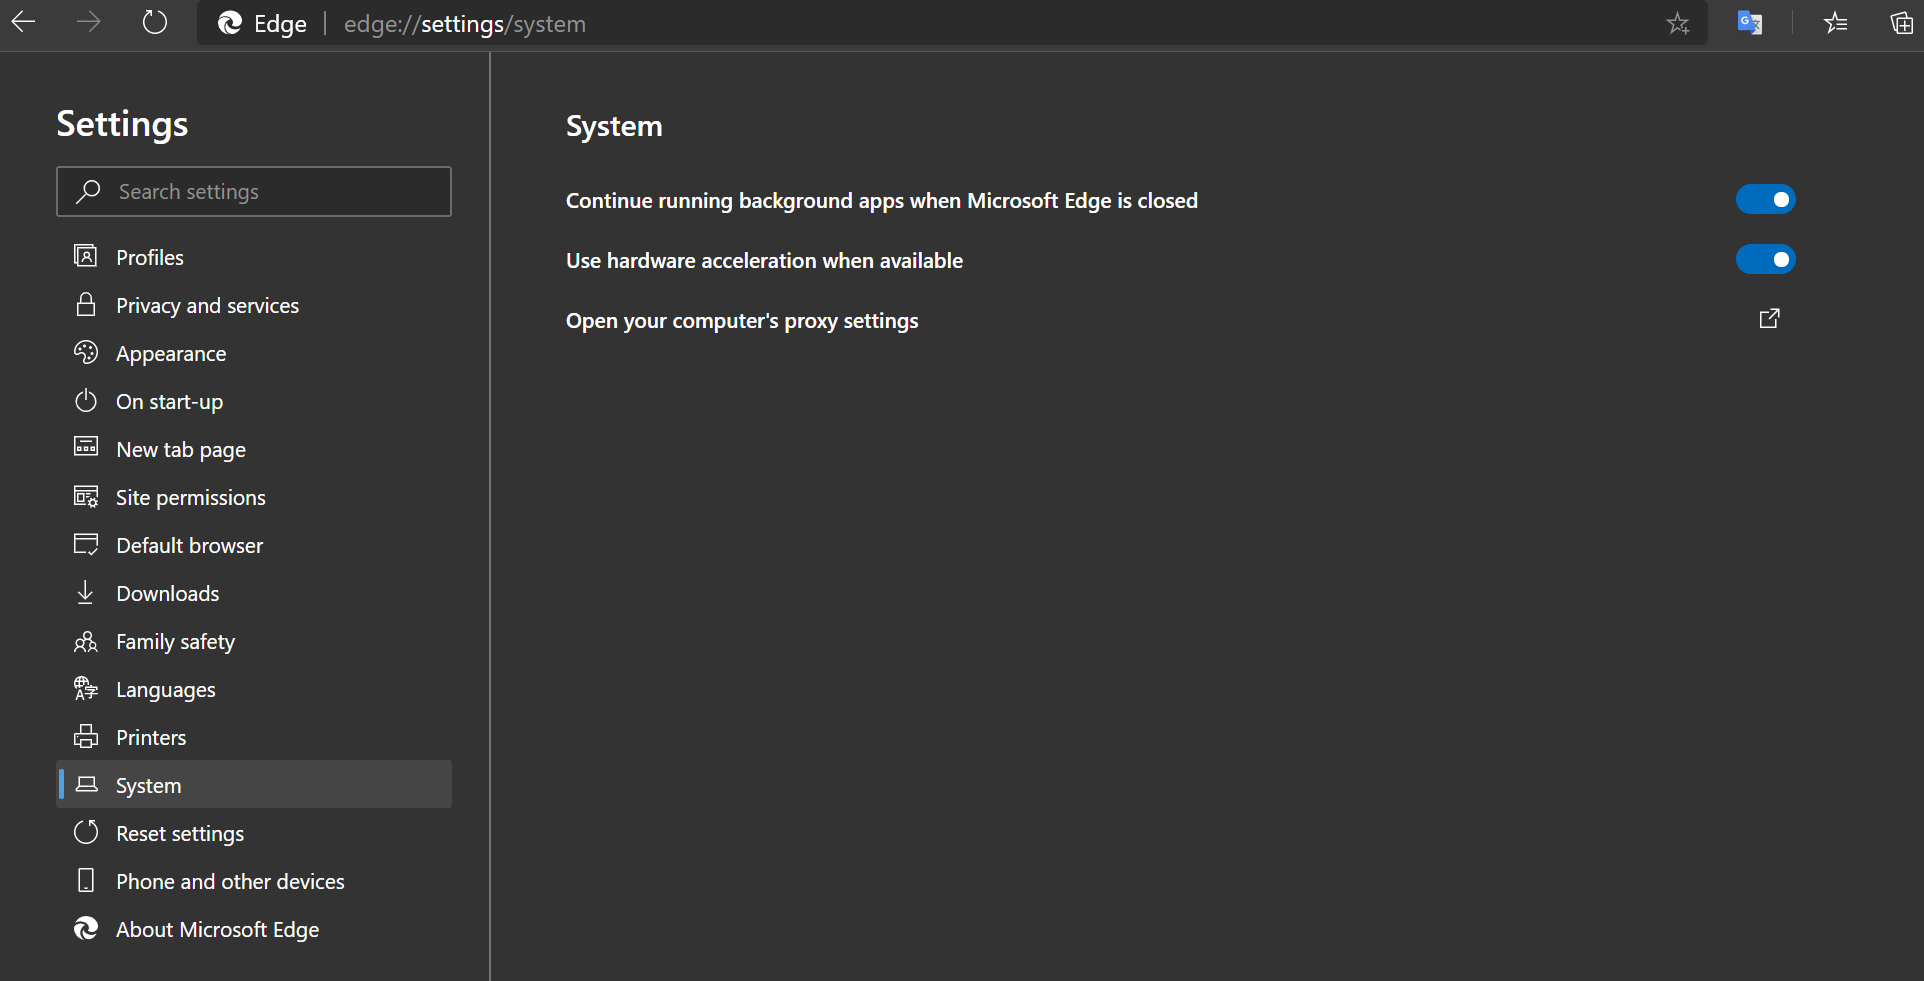Turn off hardware acceleration toggle
This screenshot has width=1924, height=981.
pyautogui.click(x=1765, y=260)
